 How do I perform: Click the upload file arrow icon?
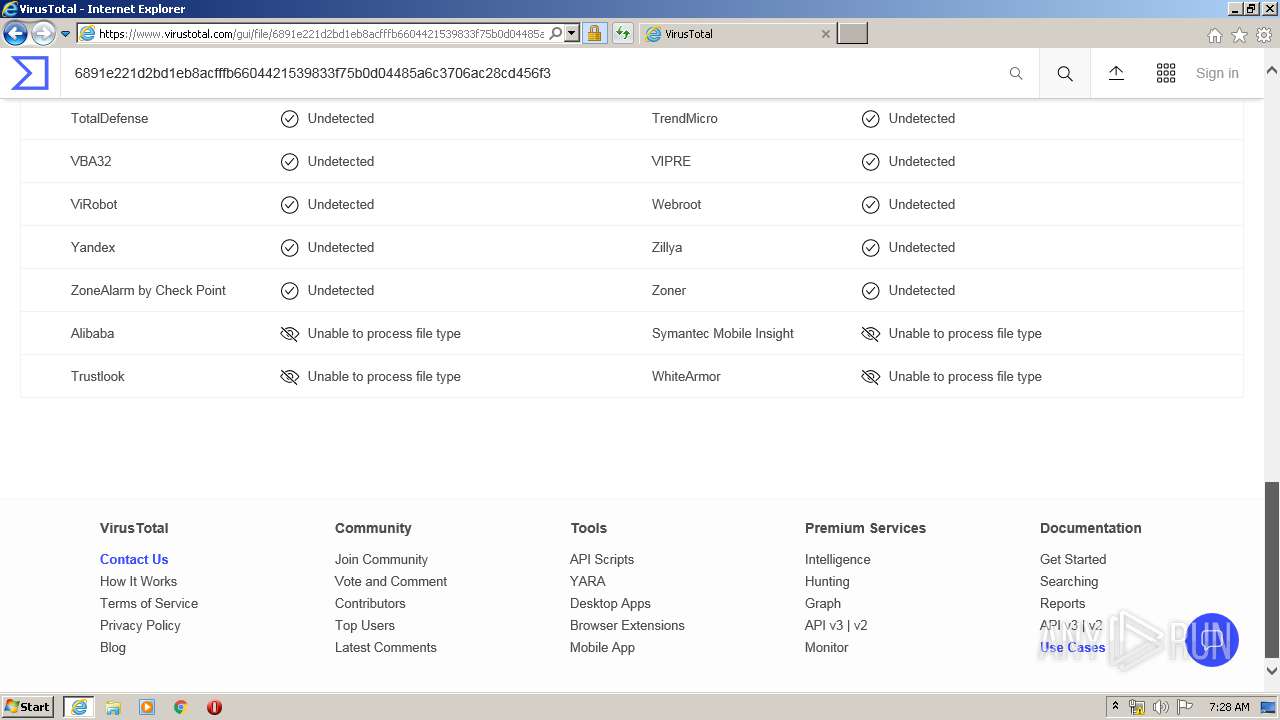1116,73
